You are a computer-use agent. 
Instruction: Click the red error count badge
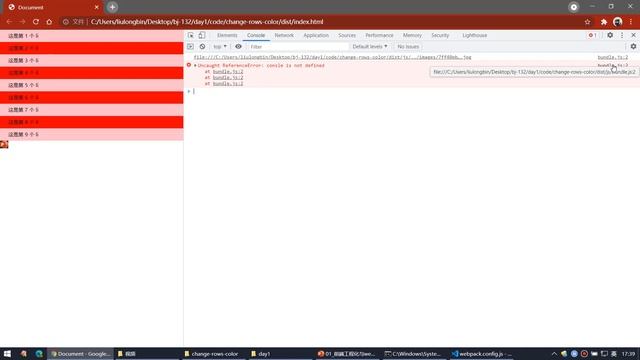[x=593, y=36]
